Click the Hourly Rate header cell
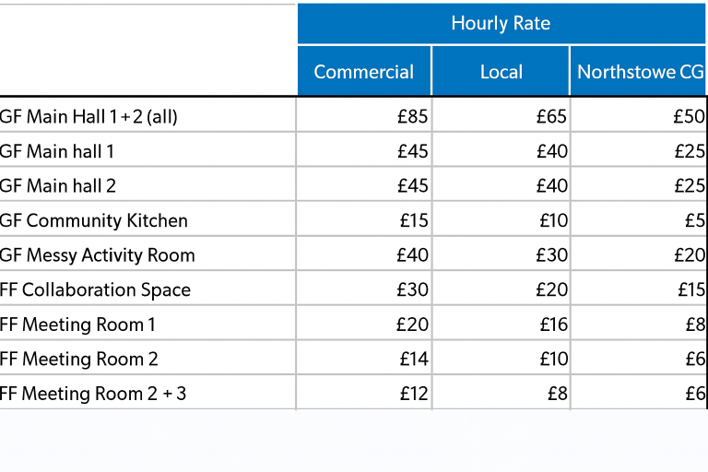The height and width of the screenshot is (472, 708). click(x=501, y=24)
